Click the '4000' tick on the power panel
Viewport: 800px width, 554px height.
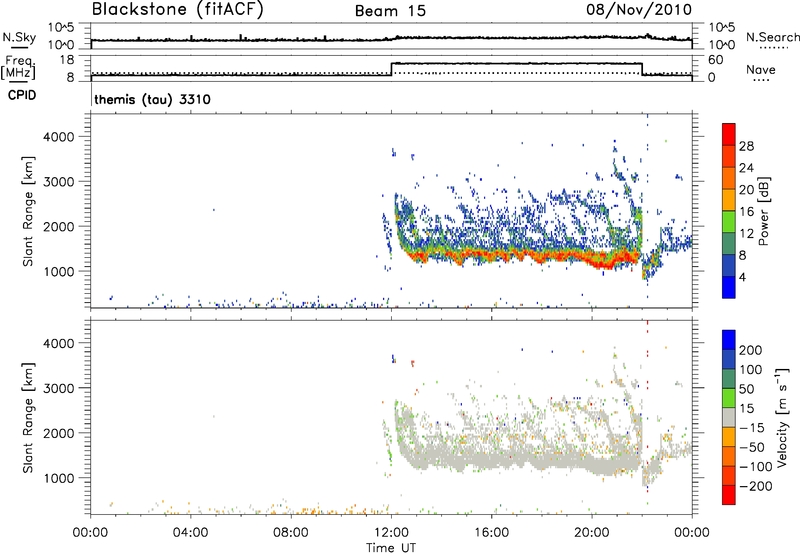(58, 137)
